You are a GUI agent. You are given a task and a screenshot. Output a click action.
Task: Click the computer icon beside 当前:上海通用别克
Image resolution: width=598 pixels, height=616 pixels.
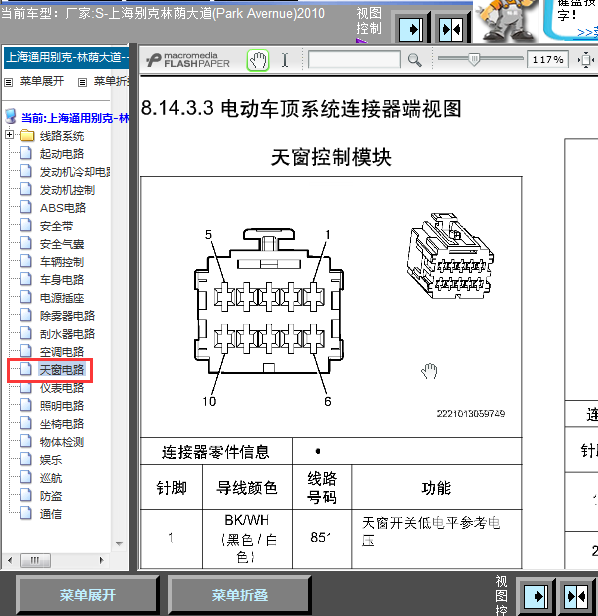click(11, 117)
